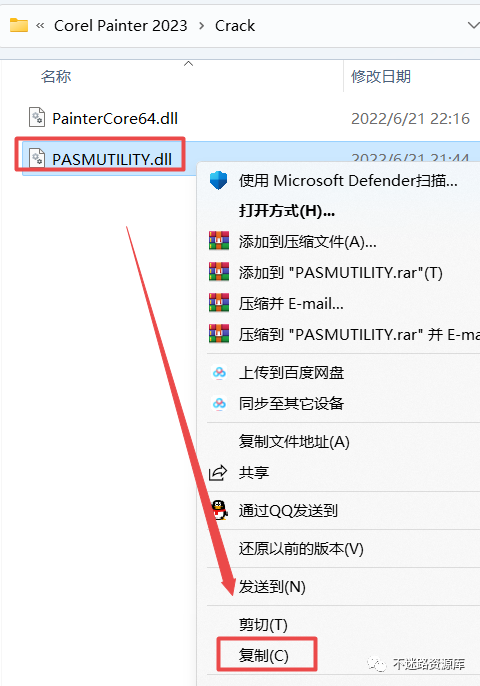Select the PASMUTILITY.dll file name
This screenshot has width=480, height=686.
point(112,159)
